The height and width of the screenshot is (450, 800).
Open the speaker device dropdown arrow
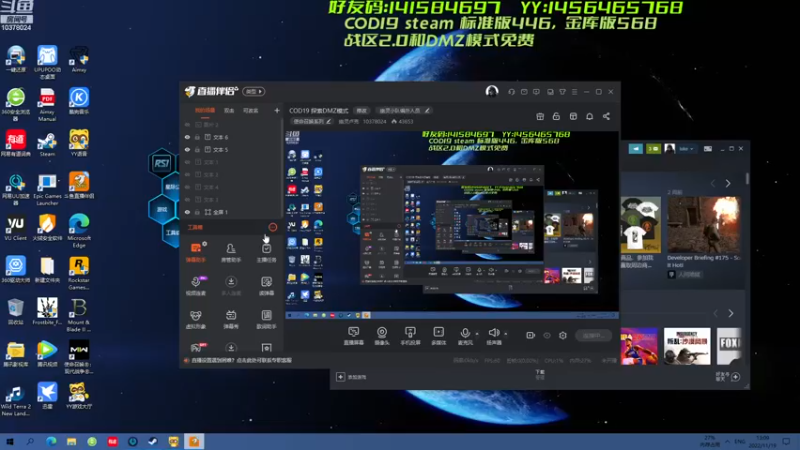(x=506, y=334)
